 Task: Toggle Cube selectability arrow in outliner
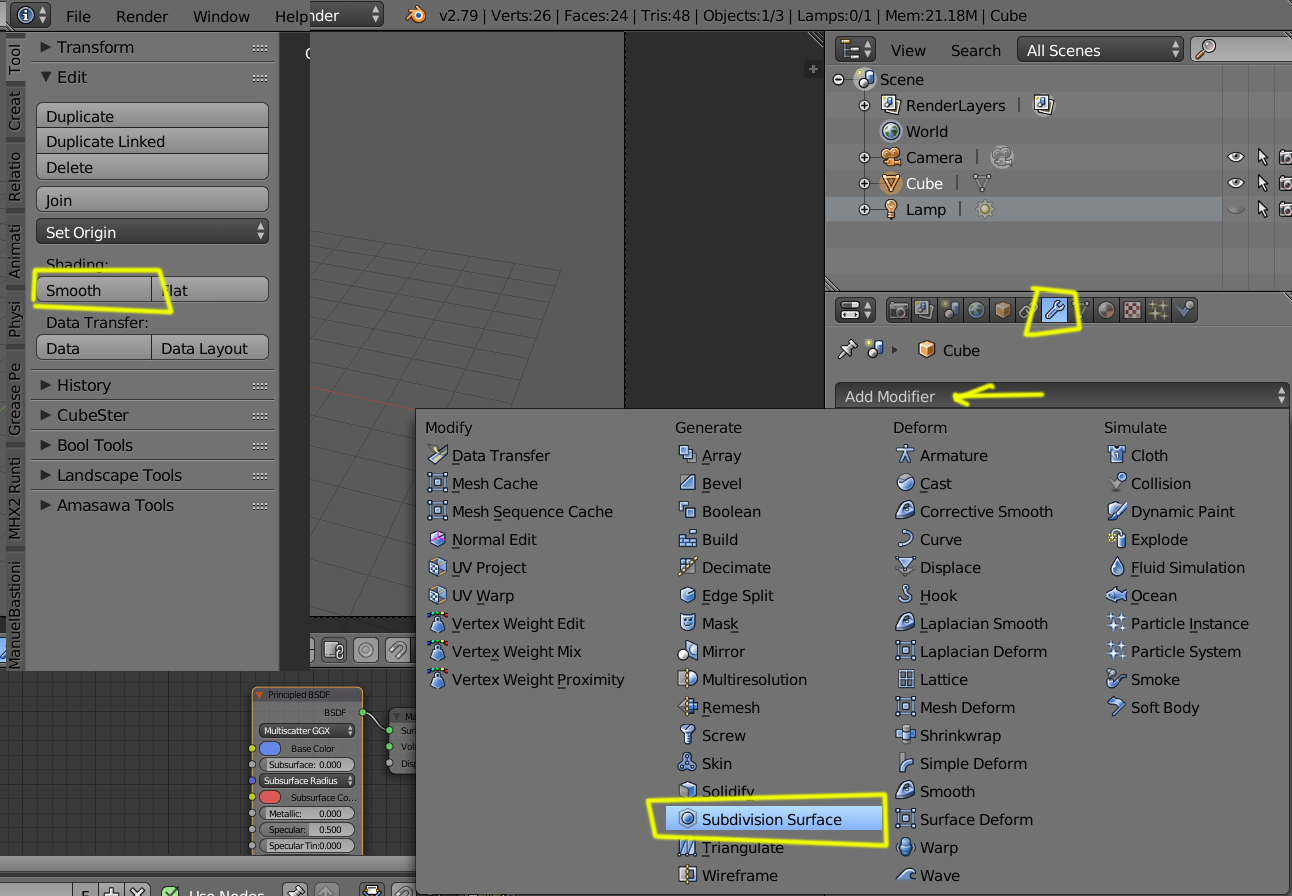(1262, 183)
